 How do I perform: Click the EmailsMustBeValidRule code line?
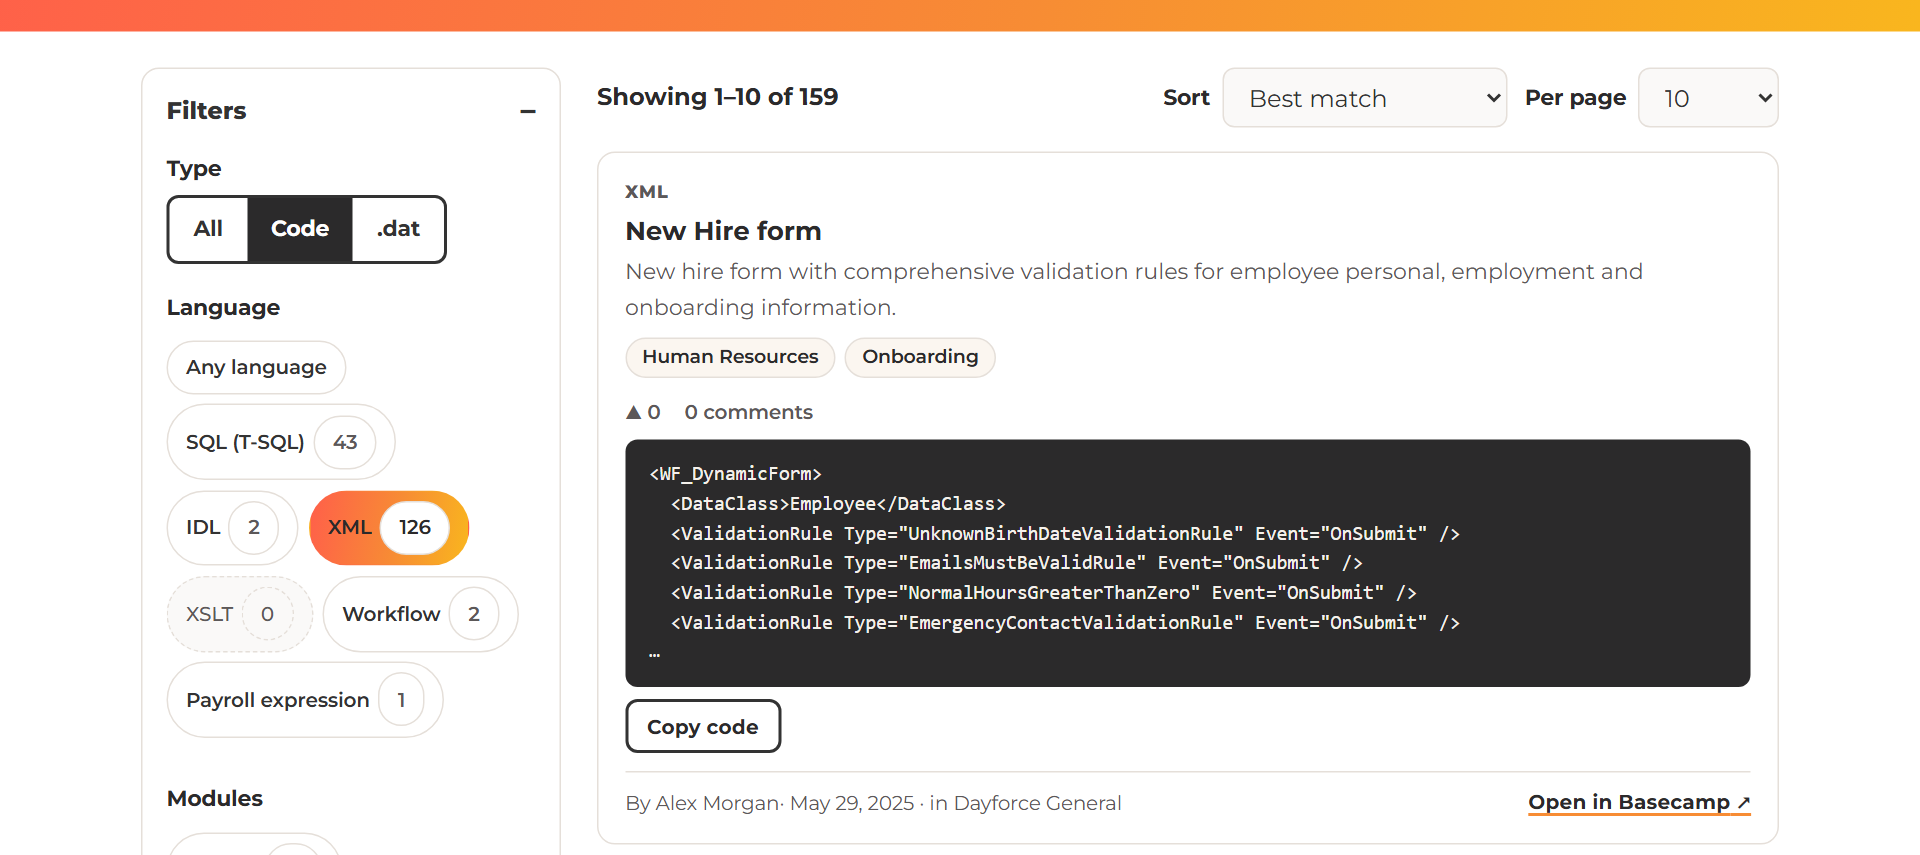coord(1016,563)
